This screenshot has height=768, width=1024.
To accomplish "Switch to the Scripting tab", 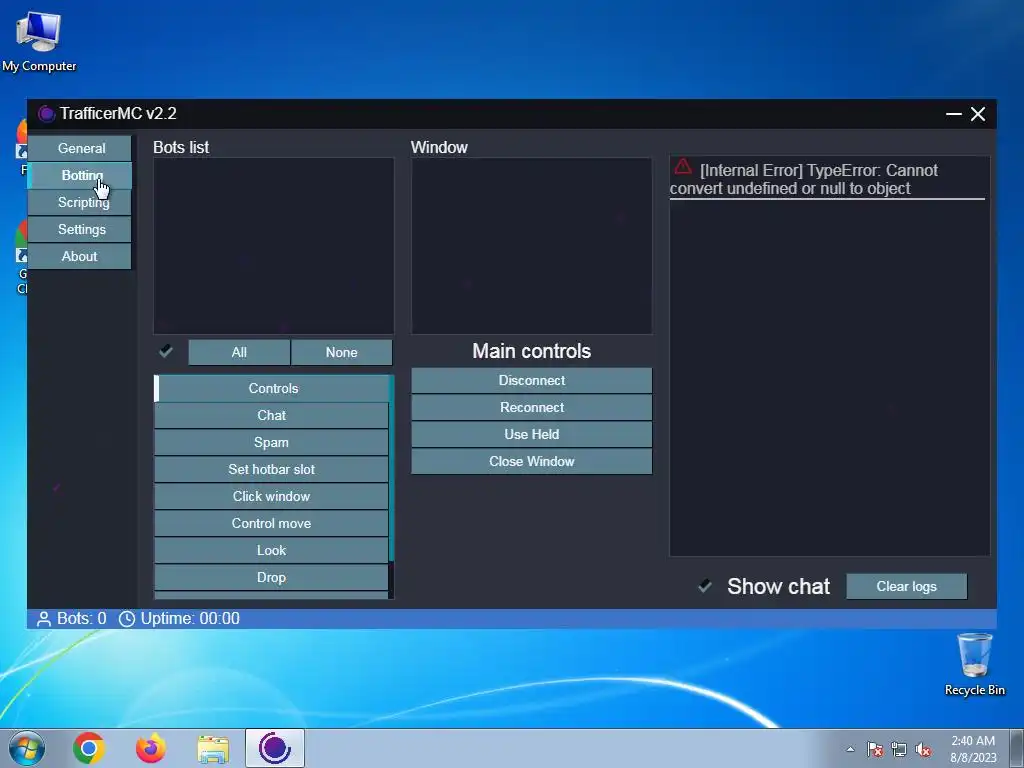I will [x=80, y=202].
